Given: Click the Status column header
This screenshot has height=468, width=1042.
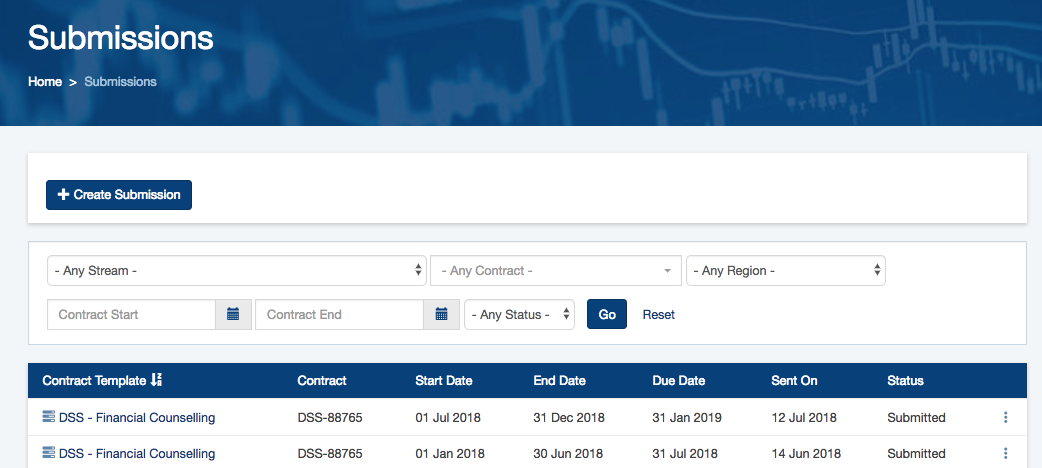Looking at the screenshot, I should 905,381.
